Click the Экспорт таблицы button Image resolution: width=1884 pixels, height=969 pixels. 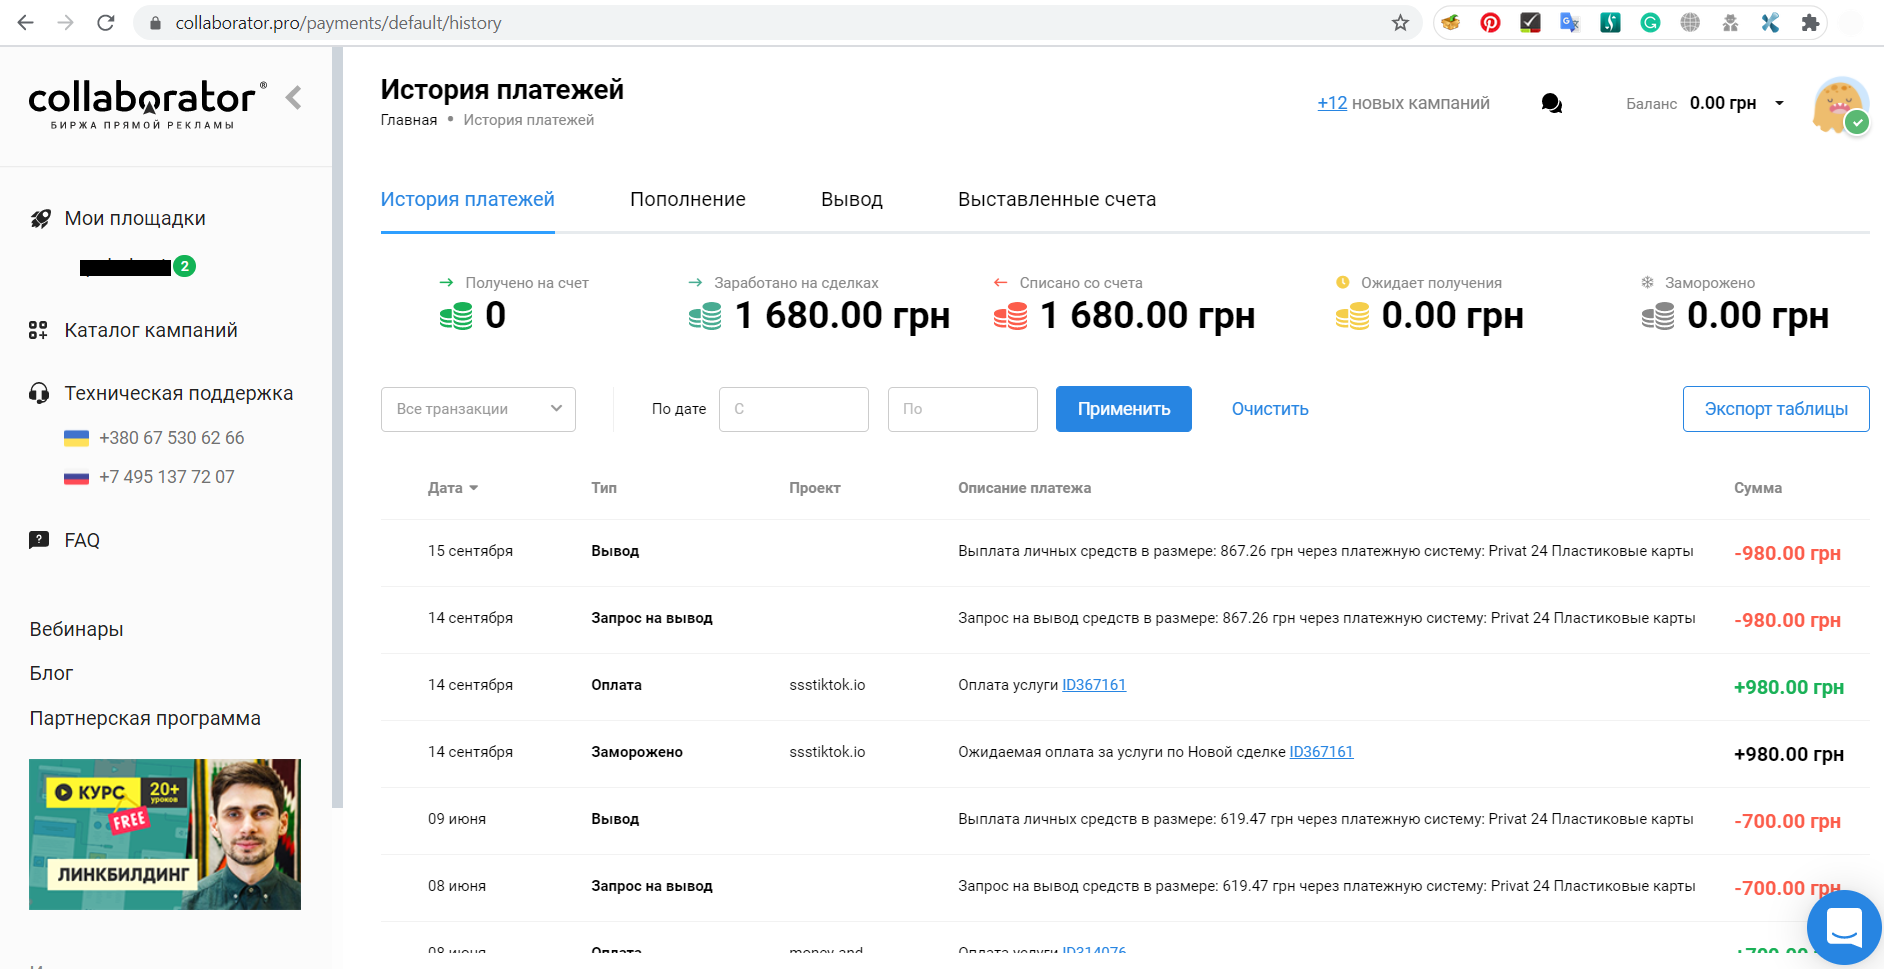coord(1775,409)
